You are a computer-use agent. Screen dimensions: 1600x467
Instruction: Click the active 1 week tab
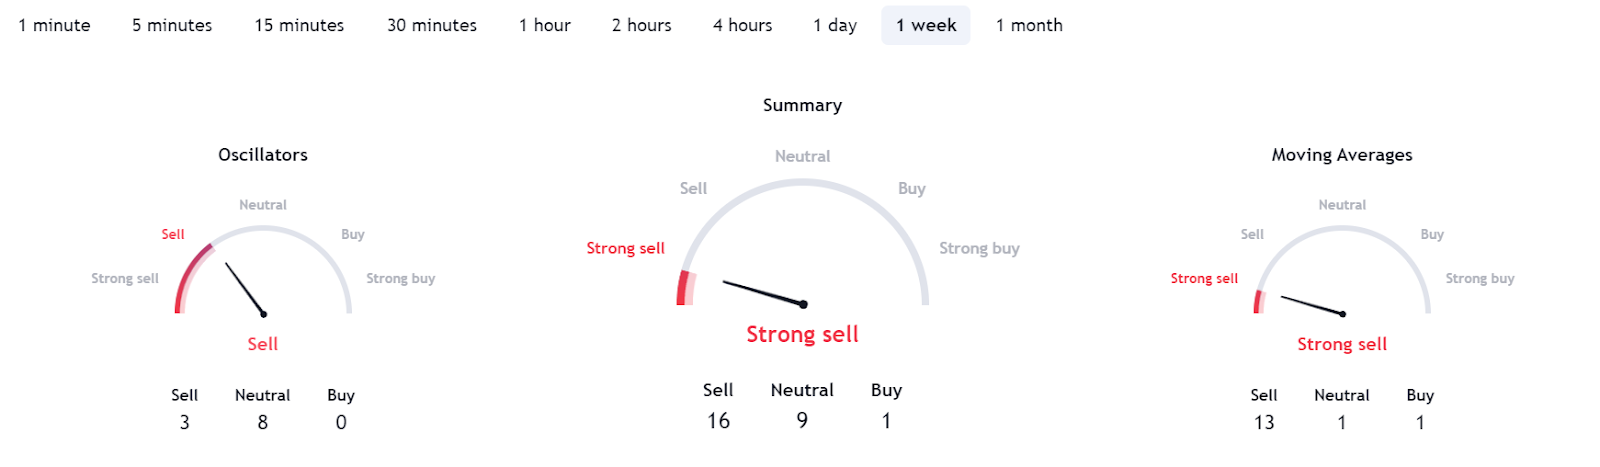pos(925,25)
